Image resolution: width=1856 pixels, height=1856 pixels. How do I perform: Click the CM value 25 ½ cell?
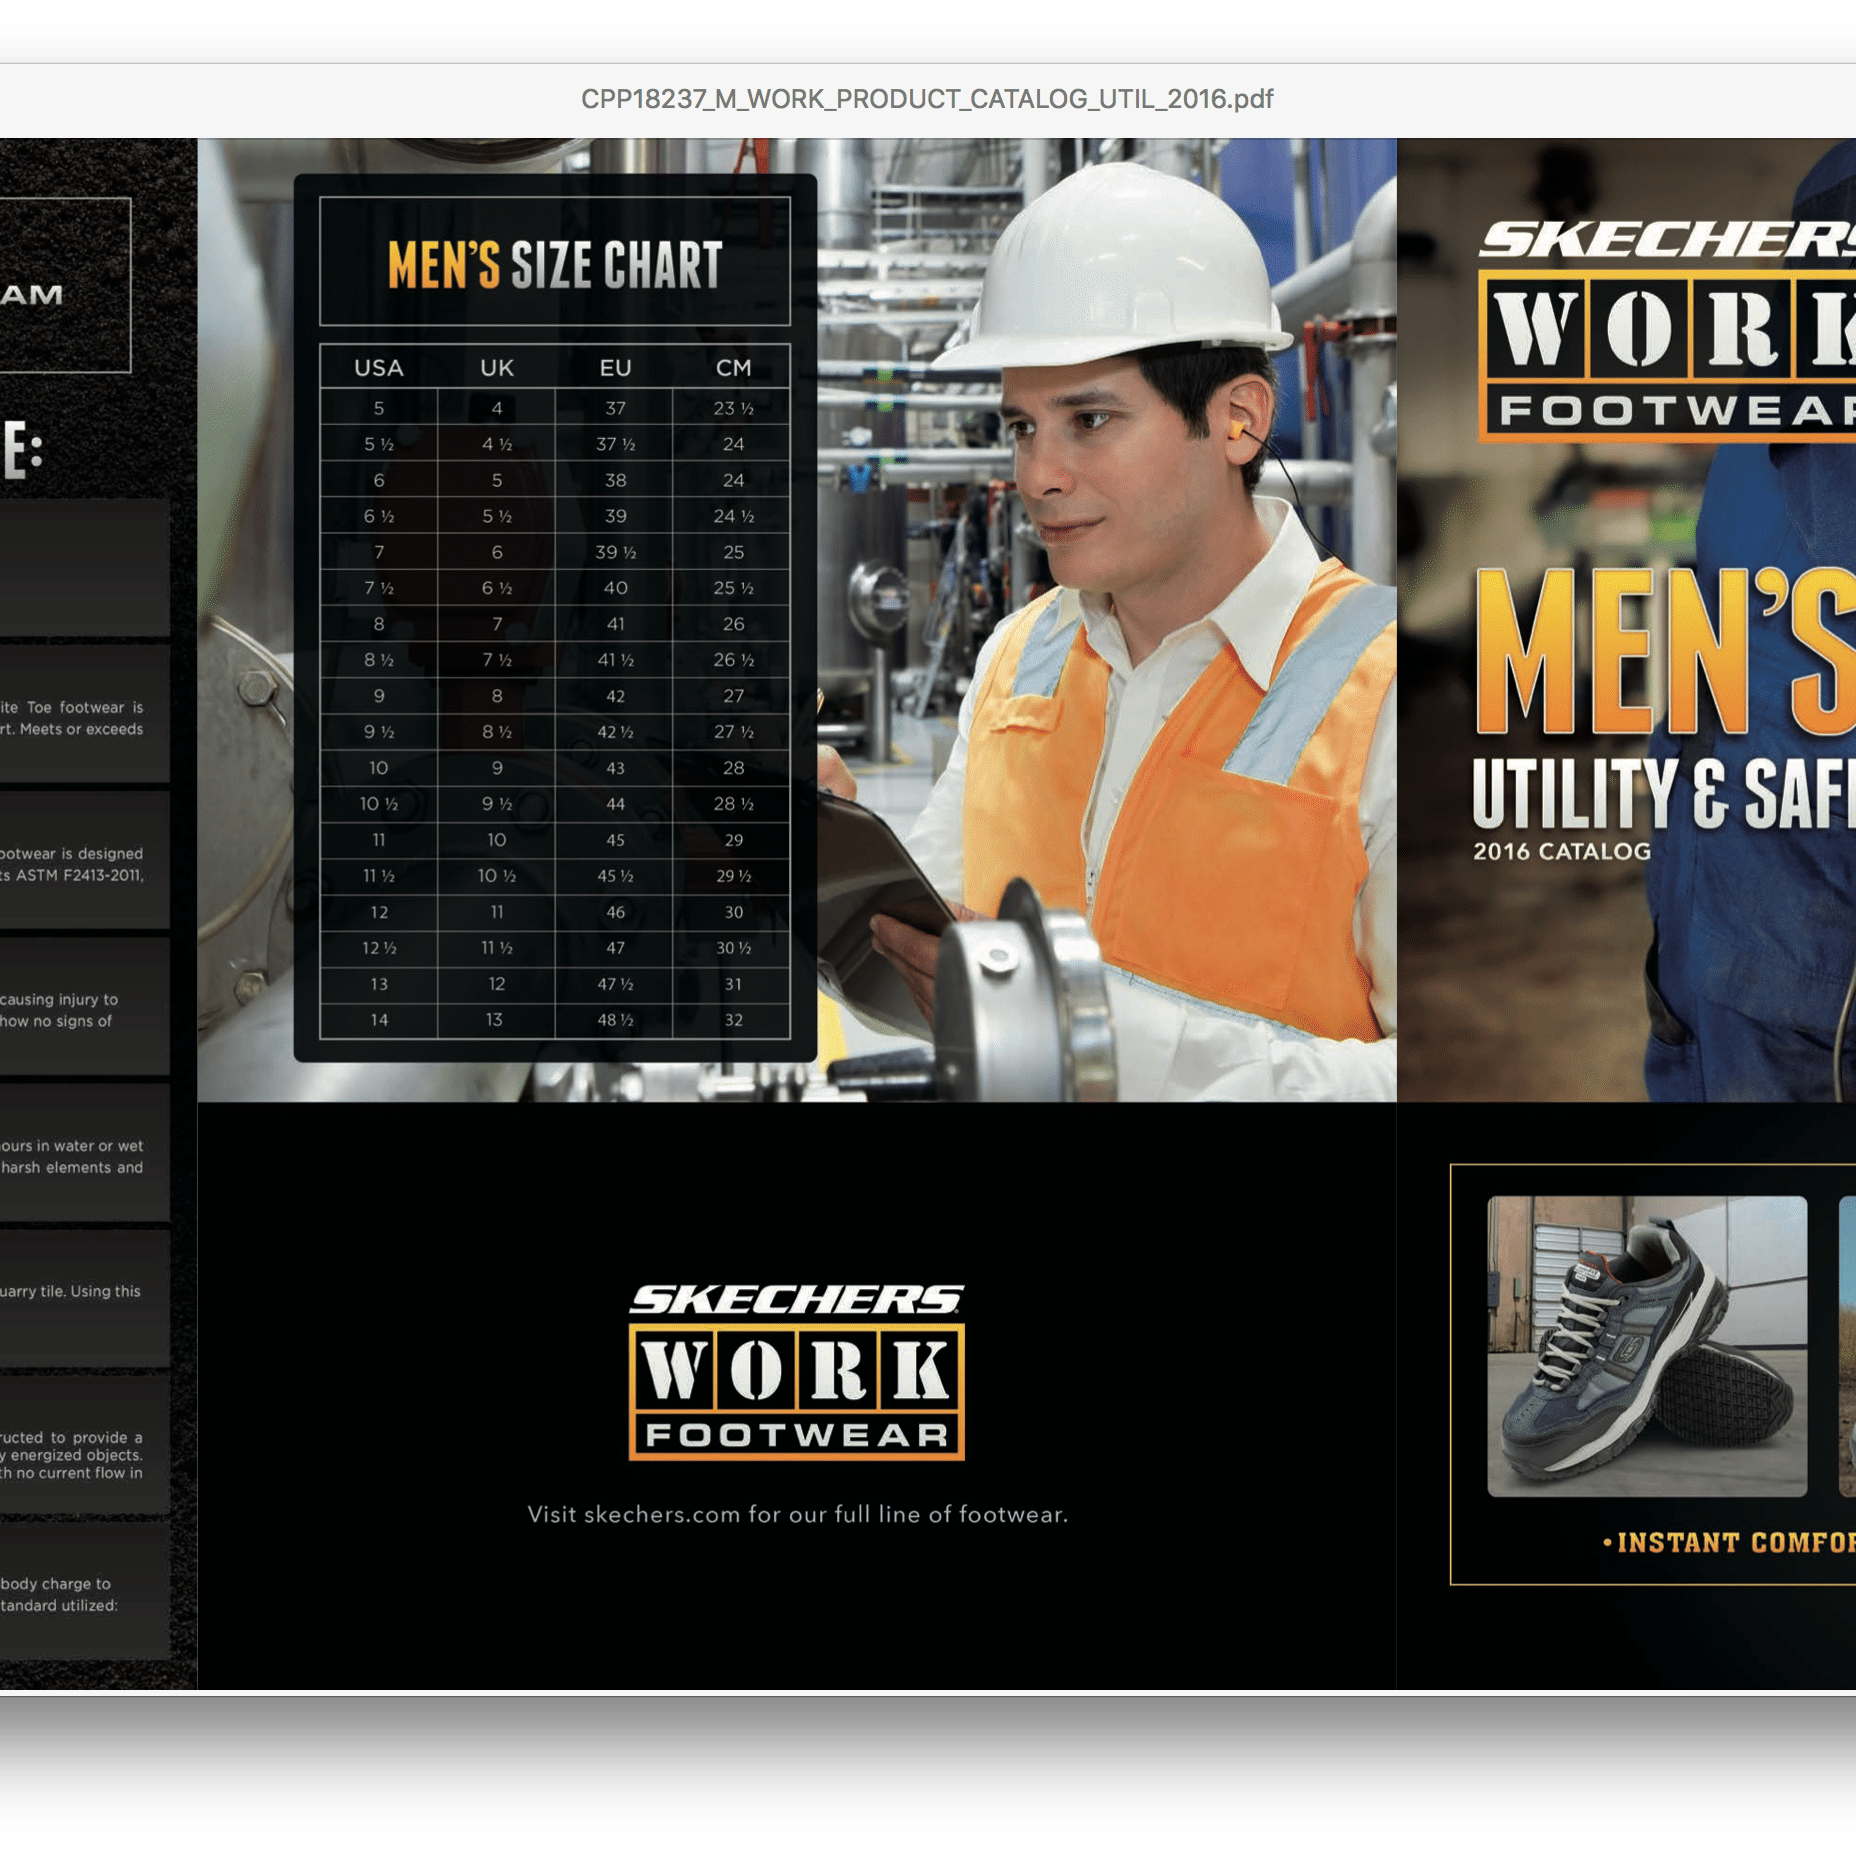[x=733, y=588]
